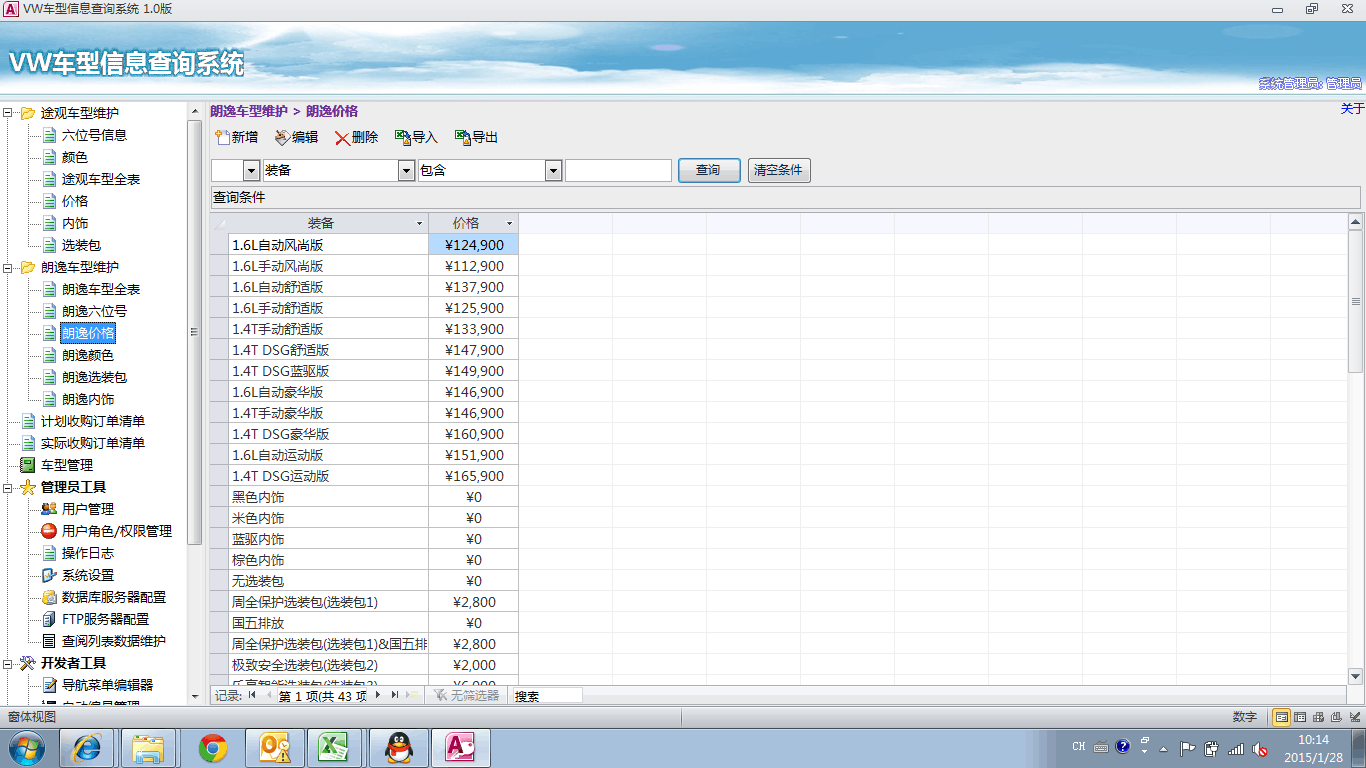Click the 删除 red X delete icon

pos(342,138)
